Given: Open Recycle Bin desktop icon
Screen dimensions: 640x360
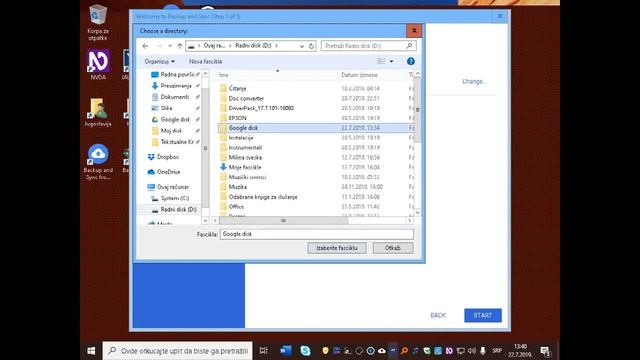Looking at the screenshot, I should click(98, 22).
